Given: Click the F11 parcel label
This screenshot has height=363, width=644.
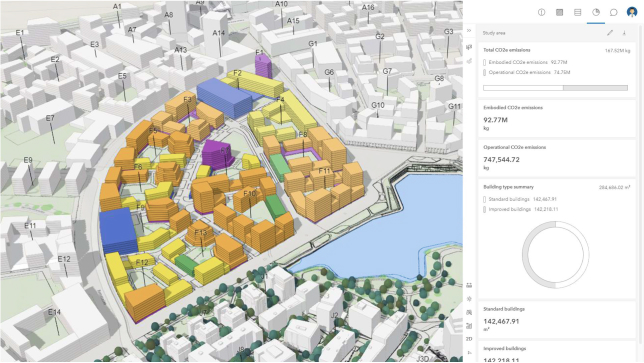Looking at the screenshot, I should click(324, 171).
